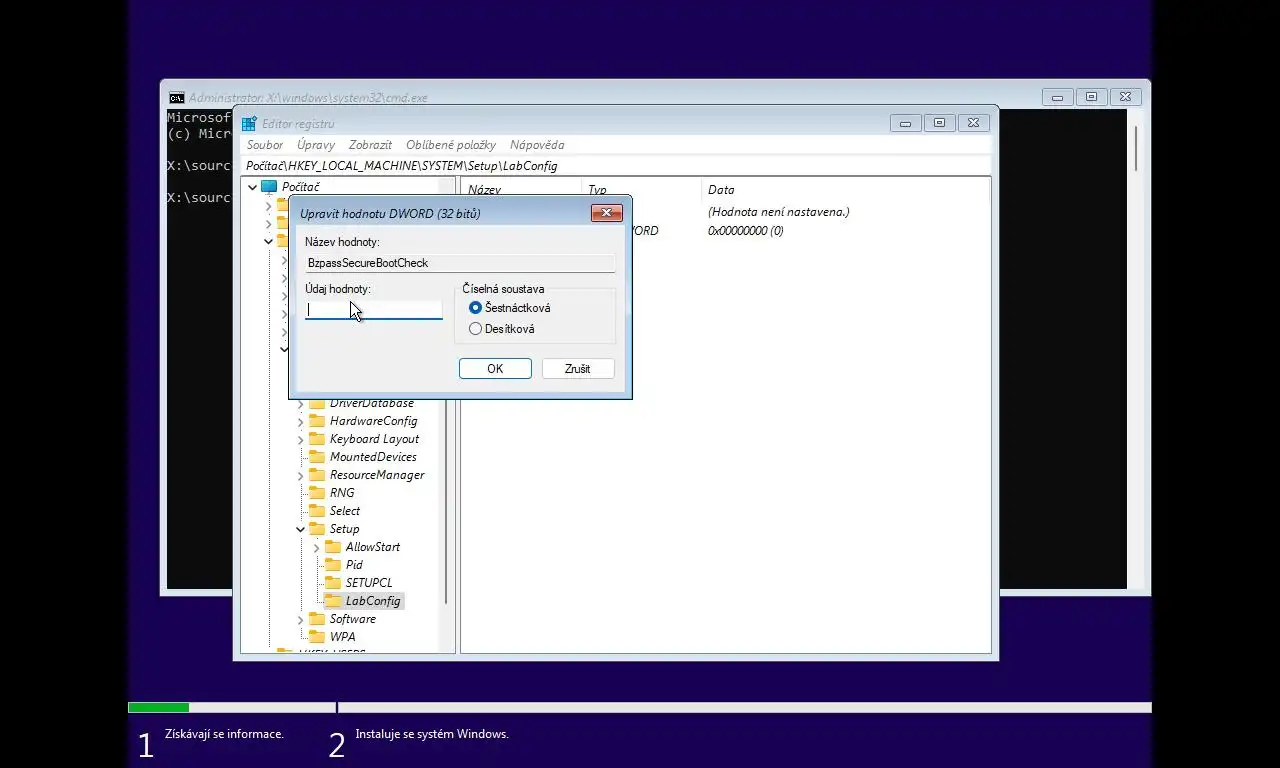Screen dimensions: 1280x768
Task: Click the Údaj hodnoty value data field
Action: [x=373, y=310]
